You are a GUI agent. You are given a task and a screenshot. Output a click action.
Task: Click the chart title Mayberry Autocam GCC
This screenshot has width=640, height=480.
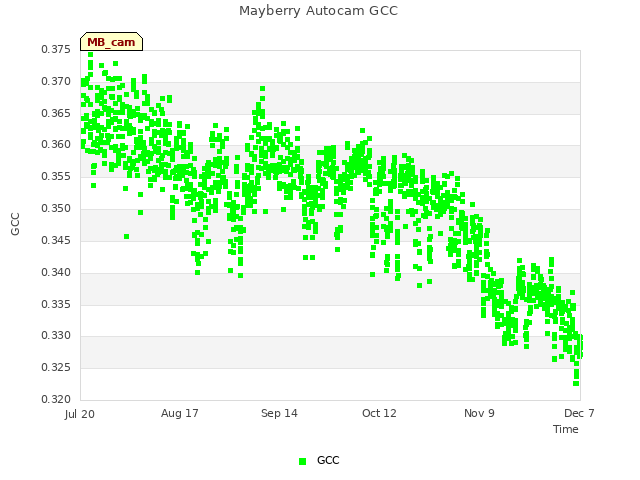[x=318, y=11]
